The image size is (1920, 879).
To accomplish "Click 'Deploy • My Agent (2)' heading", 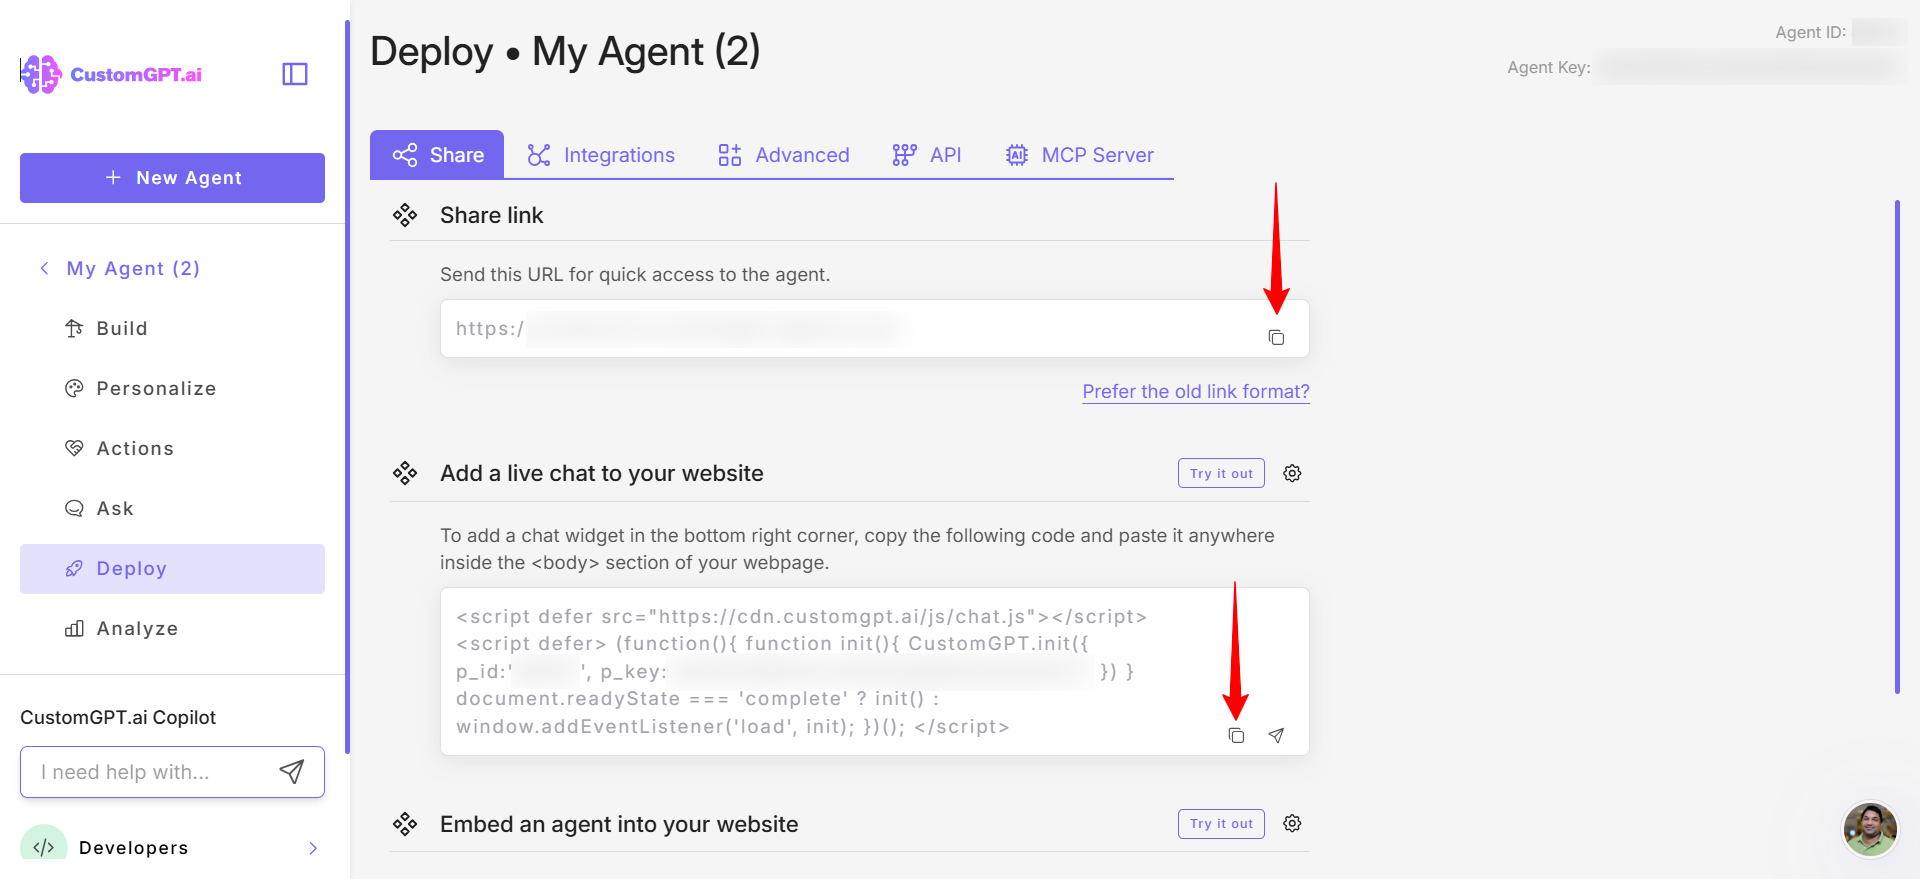I will pos(565,51).
